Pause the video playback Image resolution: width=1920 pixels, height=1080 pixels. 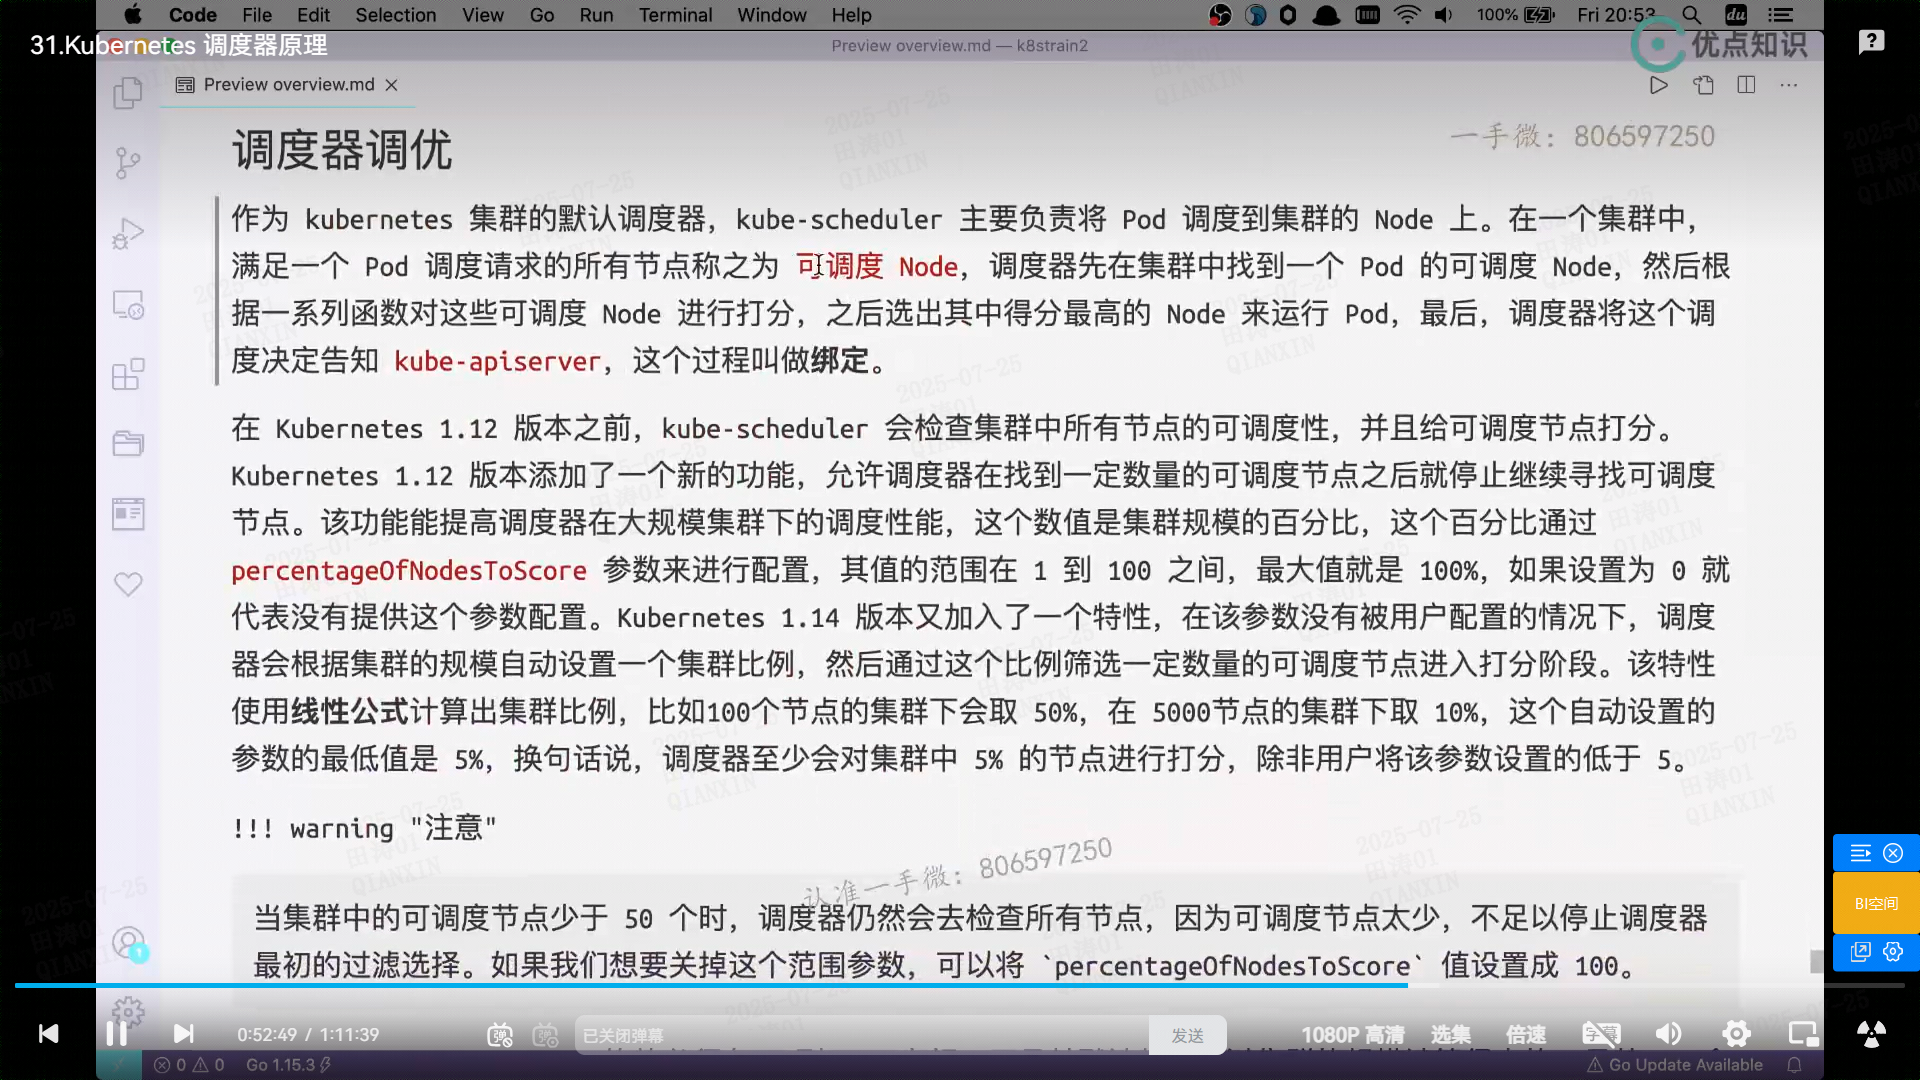(116, 1034)
